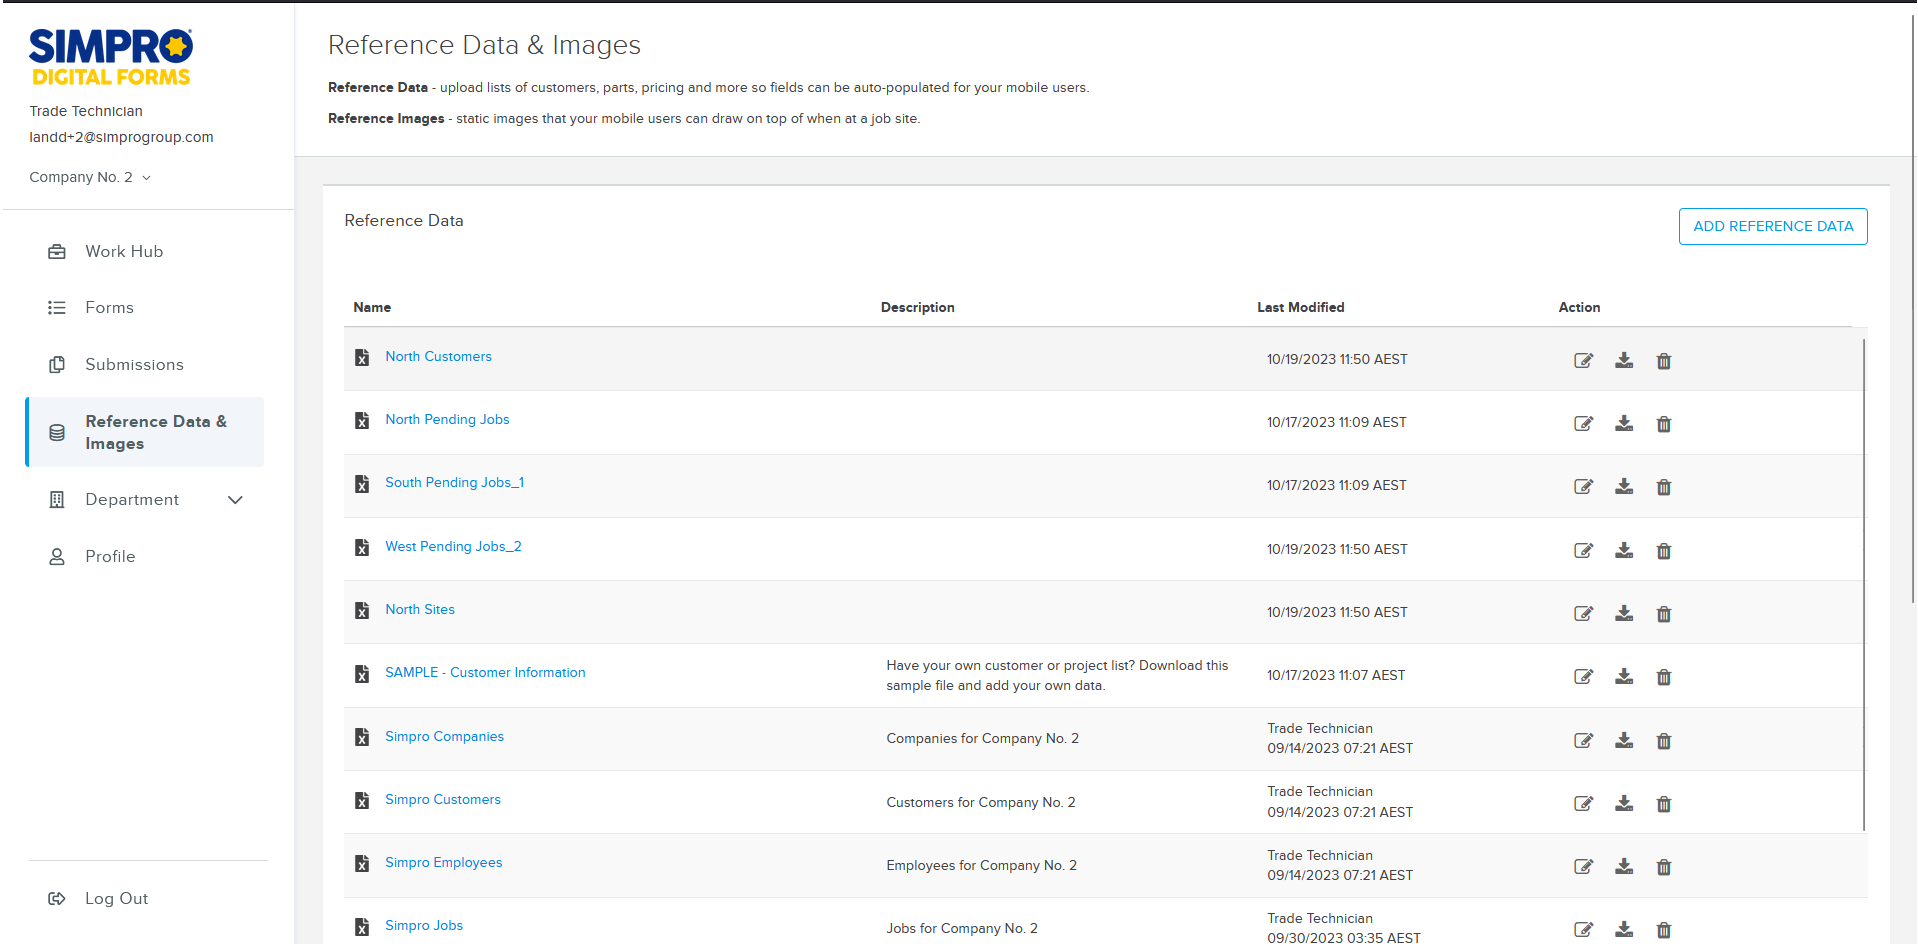Navigate to Submissions page
The image size is (1918, 947).
pyautogui.click(x=134, y=365)
